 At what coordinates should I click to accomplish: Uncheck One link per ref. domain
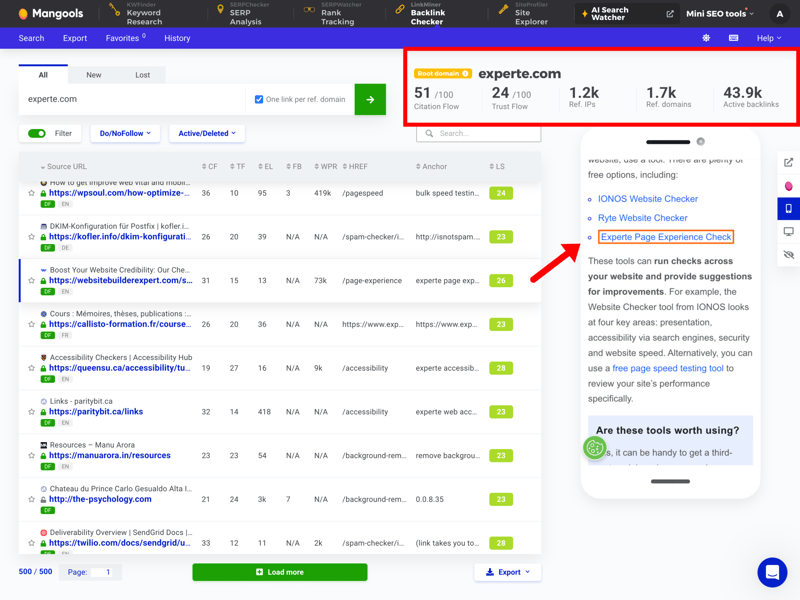[259, 99]
